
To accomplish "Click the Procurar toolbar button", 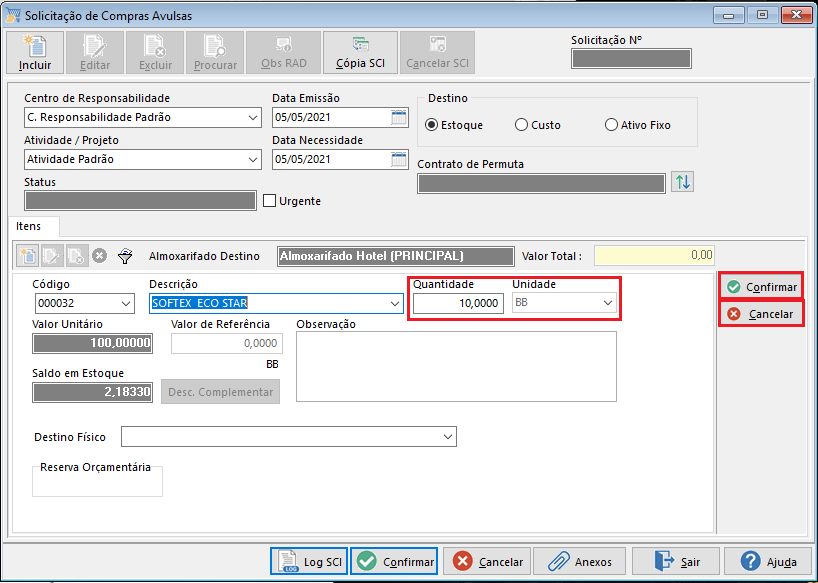I will pyautogui.click(x=215, y=52).
